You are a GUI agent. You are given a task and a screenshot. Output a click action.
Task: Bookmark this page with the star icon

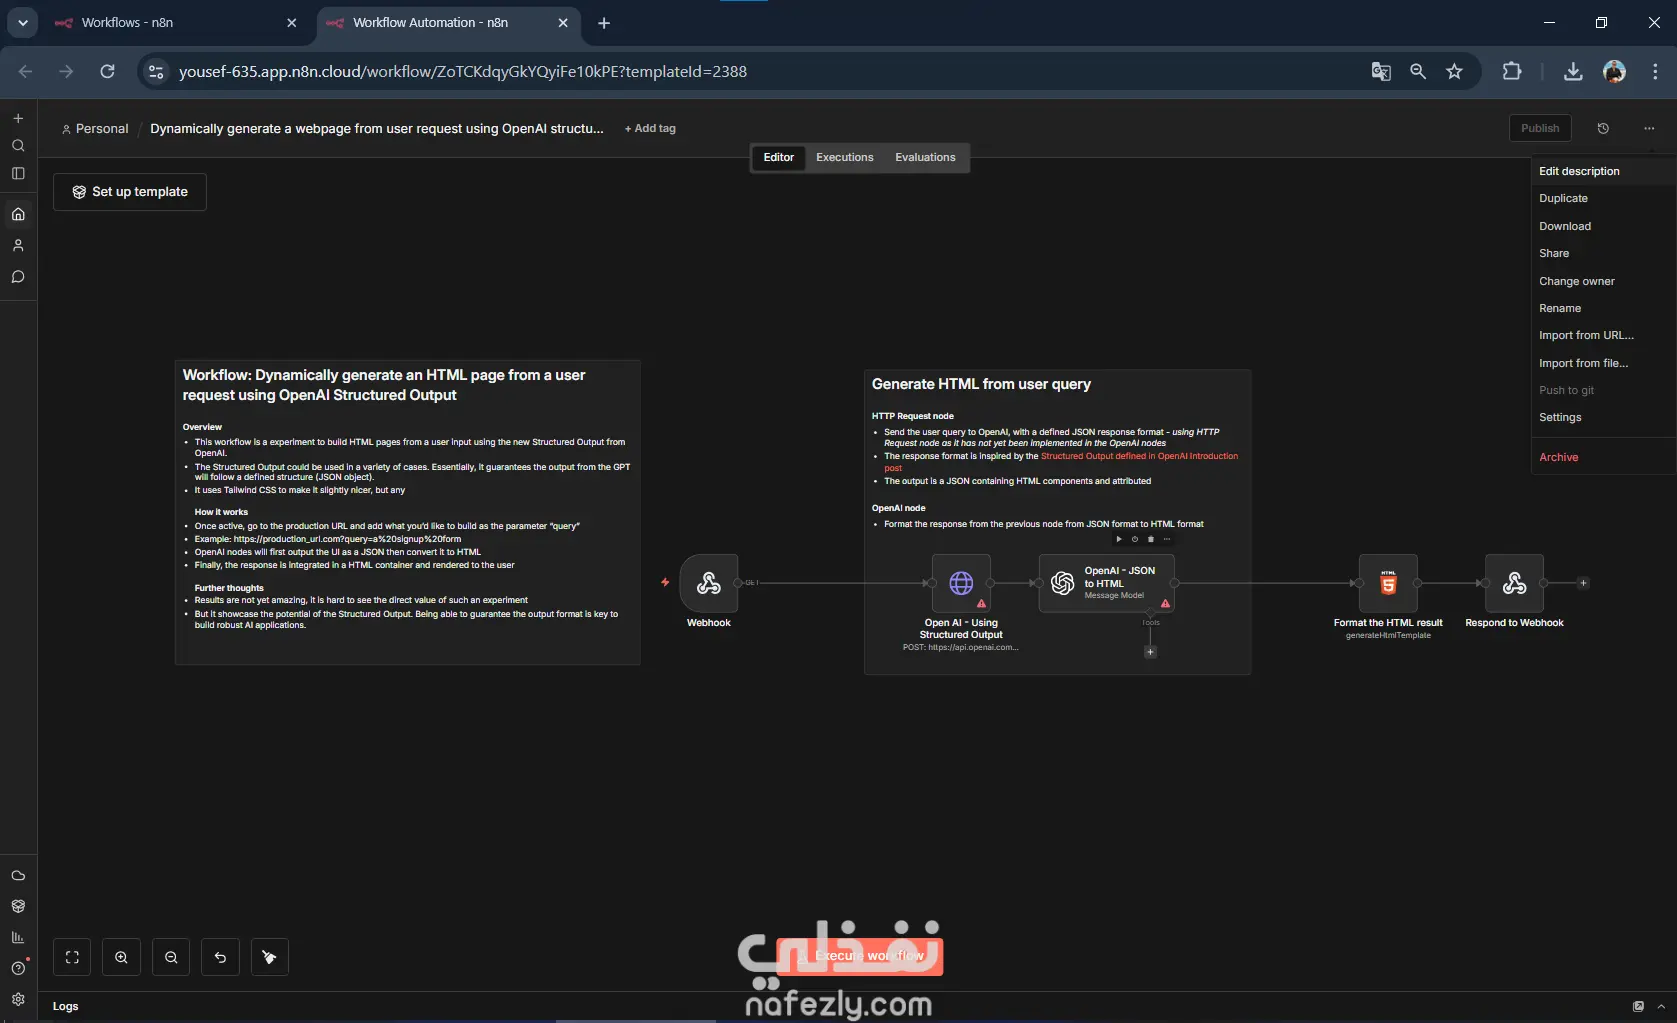(x=1454, y=71)
